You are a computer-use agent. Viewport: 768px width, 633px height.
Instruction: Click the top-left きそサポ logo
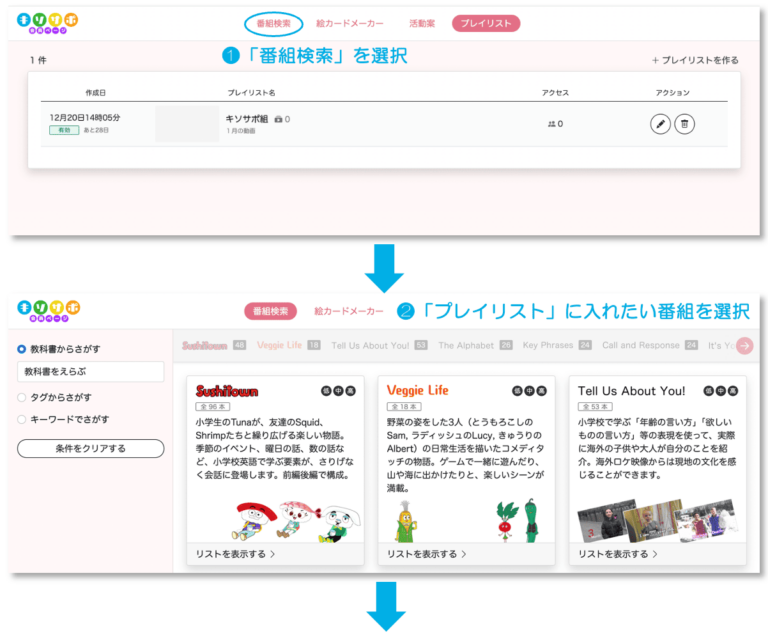coord(48,22)
